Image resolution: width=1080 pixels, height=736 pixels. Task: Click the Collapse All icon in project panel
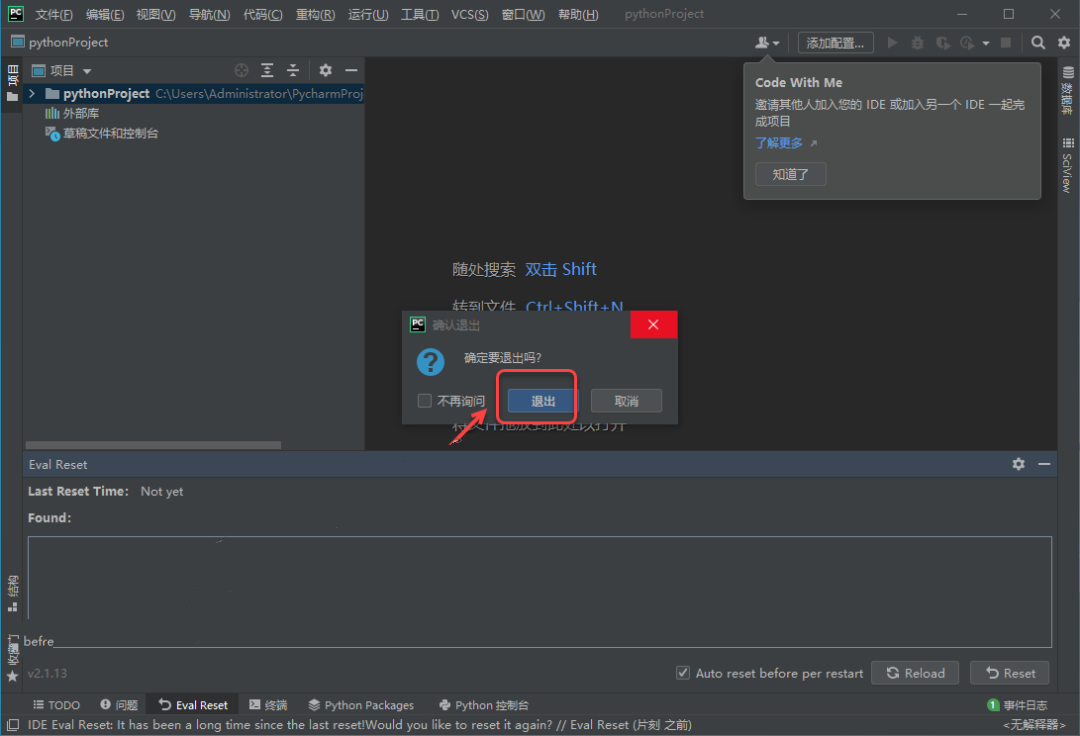click(293, 70)
